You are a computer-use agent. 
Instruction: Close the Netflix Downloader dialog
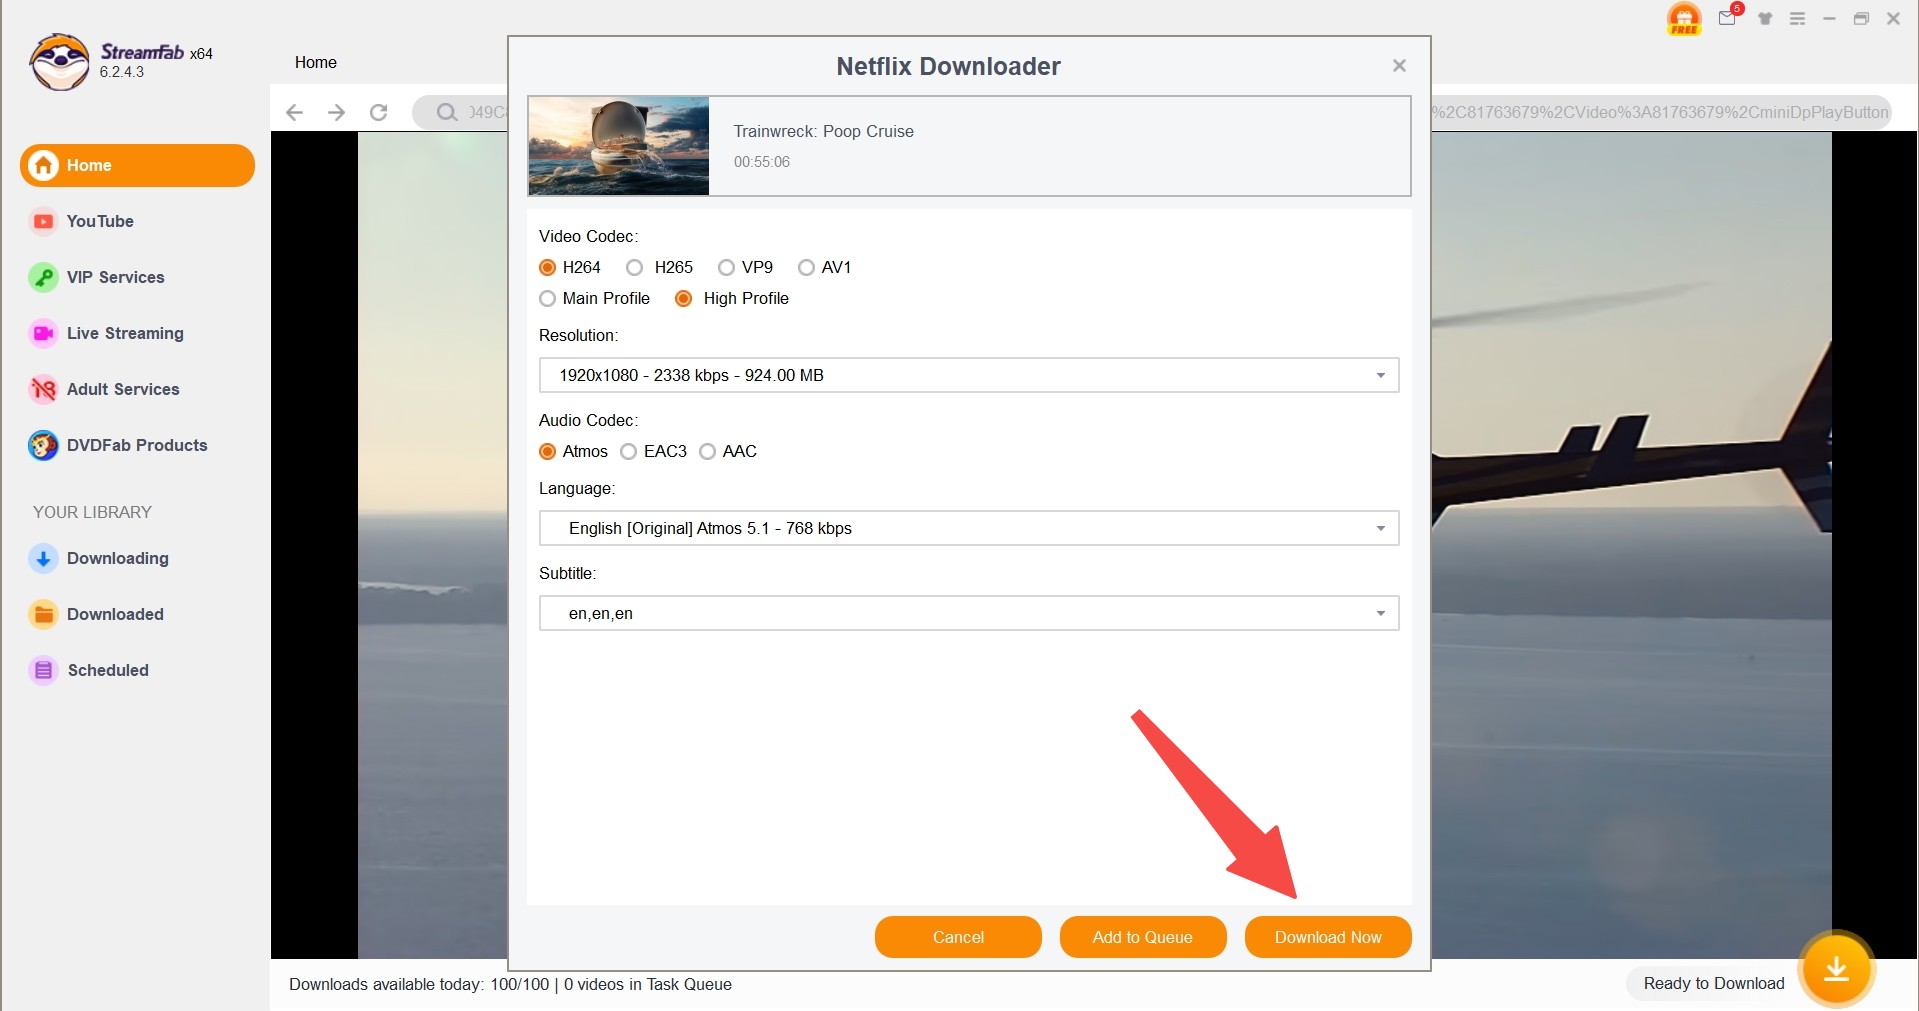click(x=1399, y=65)
